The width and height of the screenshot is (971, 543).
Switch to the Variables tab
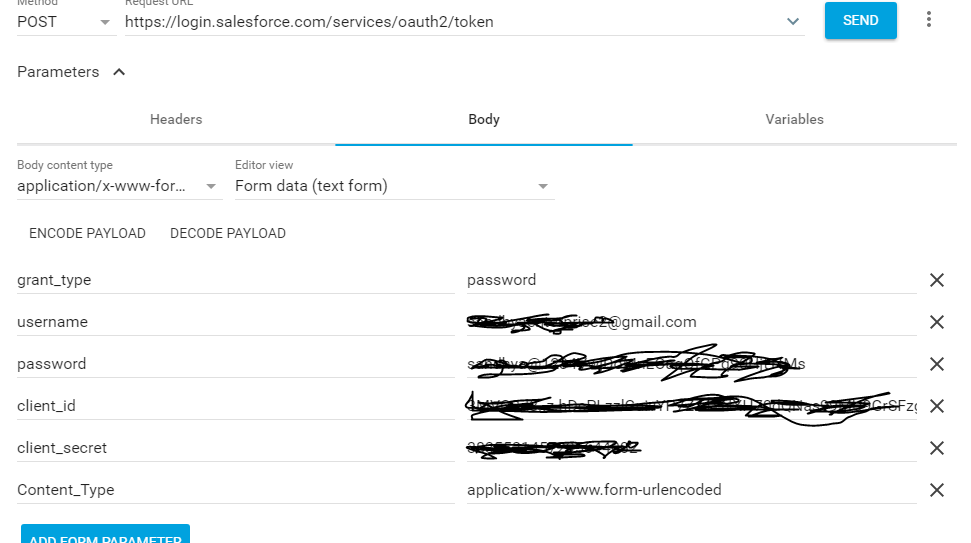(x=794, y=120)
